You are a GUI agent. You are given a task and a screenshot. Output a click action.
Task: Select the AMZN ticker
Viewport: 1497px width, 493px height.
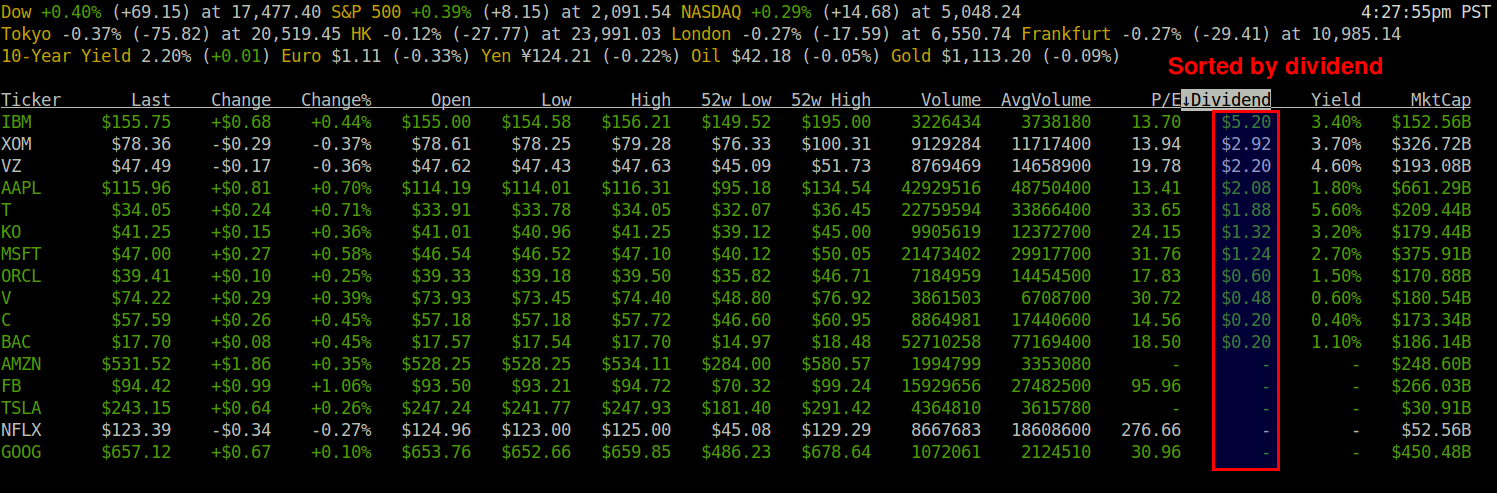coord(21,364)
